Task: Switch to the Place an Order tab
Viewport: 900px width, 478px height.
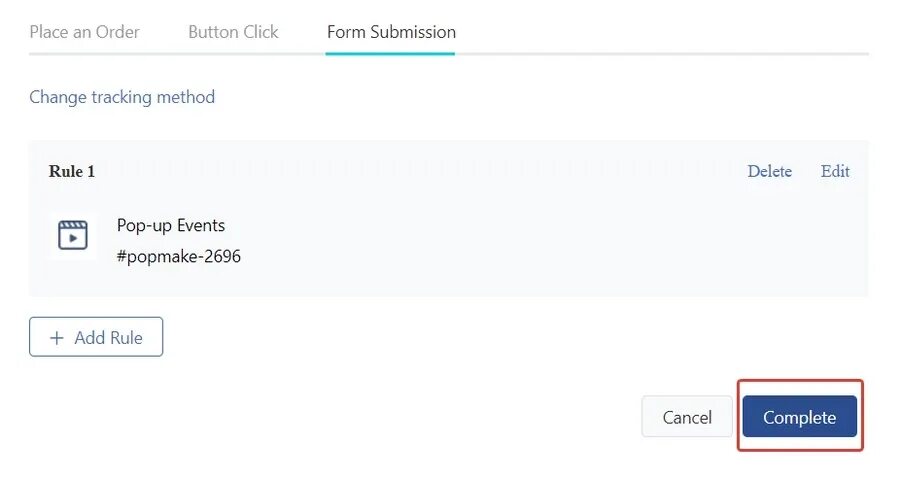Action: pos(84,32)
